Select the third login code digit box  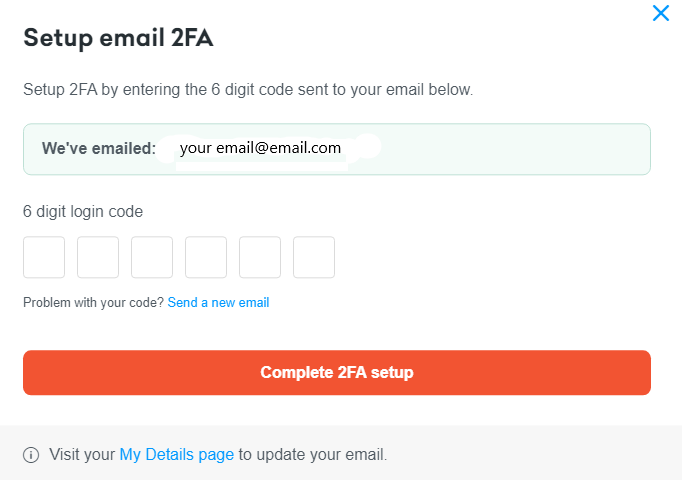tap(152, 257)
